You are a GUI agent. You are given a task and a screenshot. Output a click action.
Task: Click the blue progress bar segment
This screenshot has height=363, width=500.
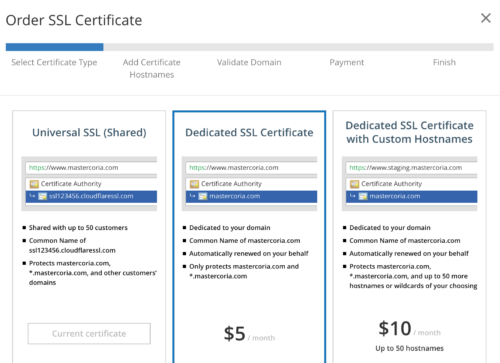(x=54, y=47)
